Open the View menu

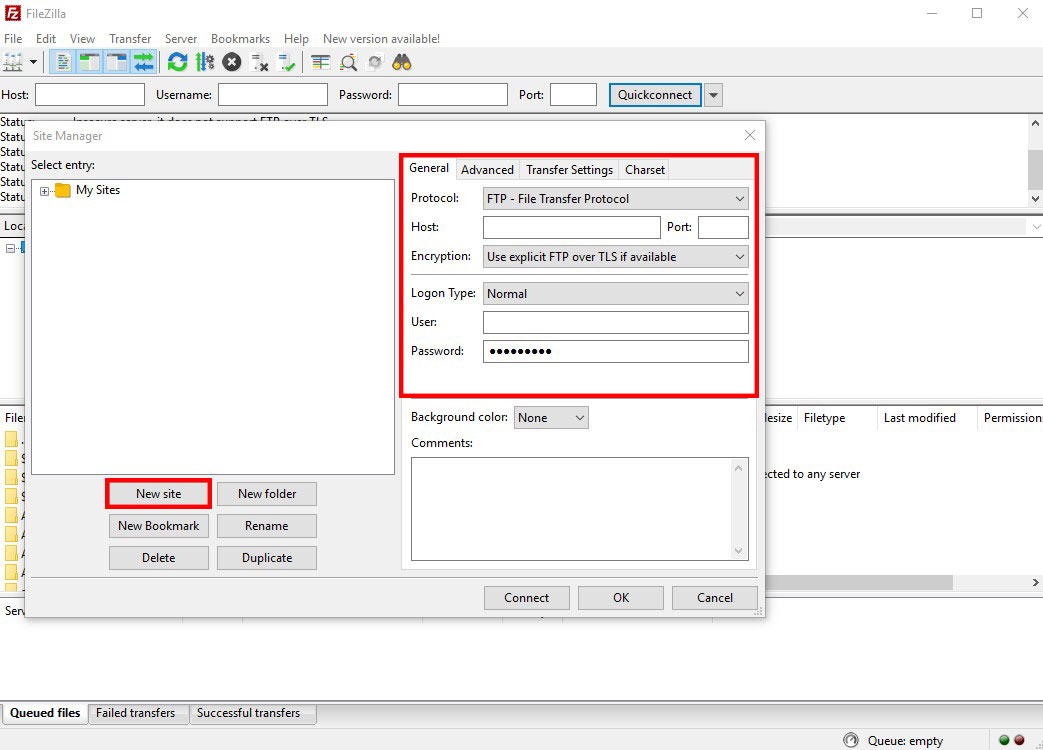pyautogui.click(x=82, y=39)
